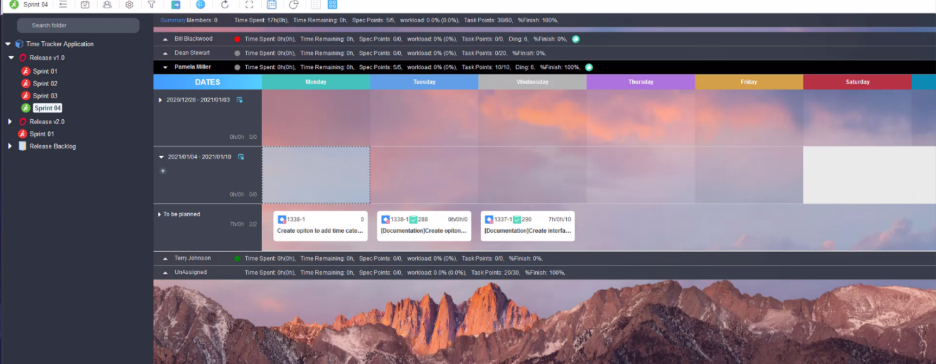
Task: Collapse the Release v1.0 tree node
Action: pyautogui.click(x=11, y=58)
